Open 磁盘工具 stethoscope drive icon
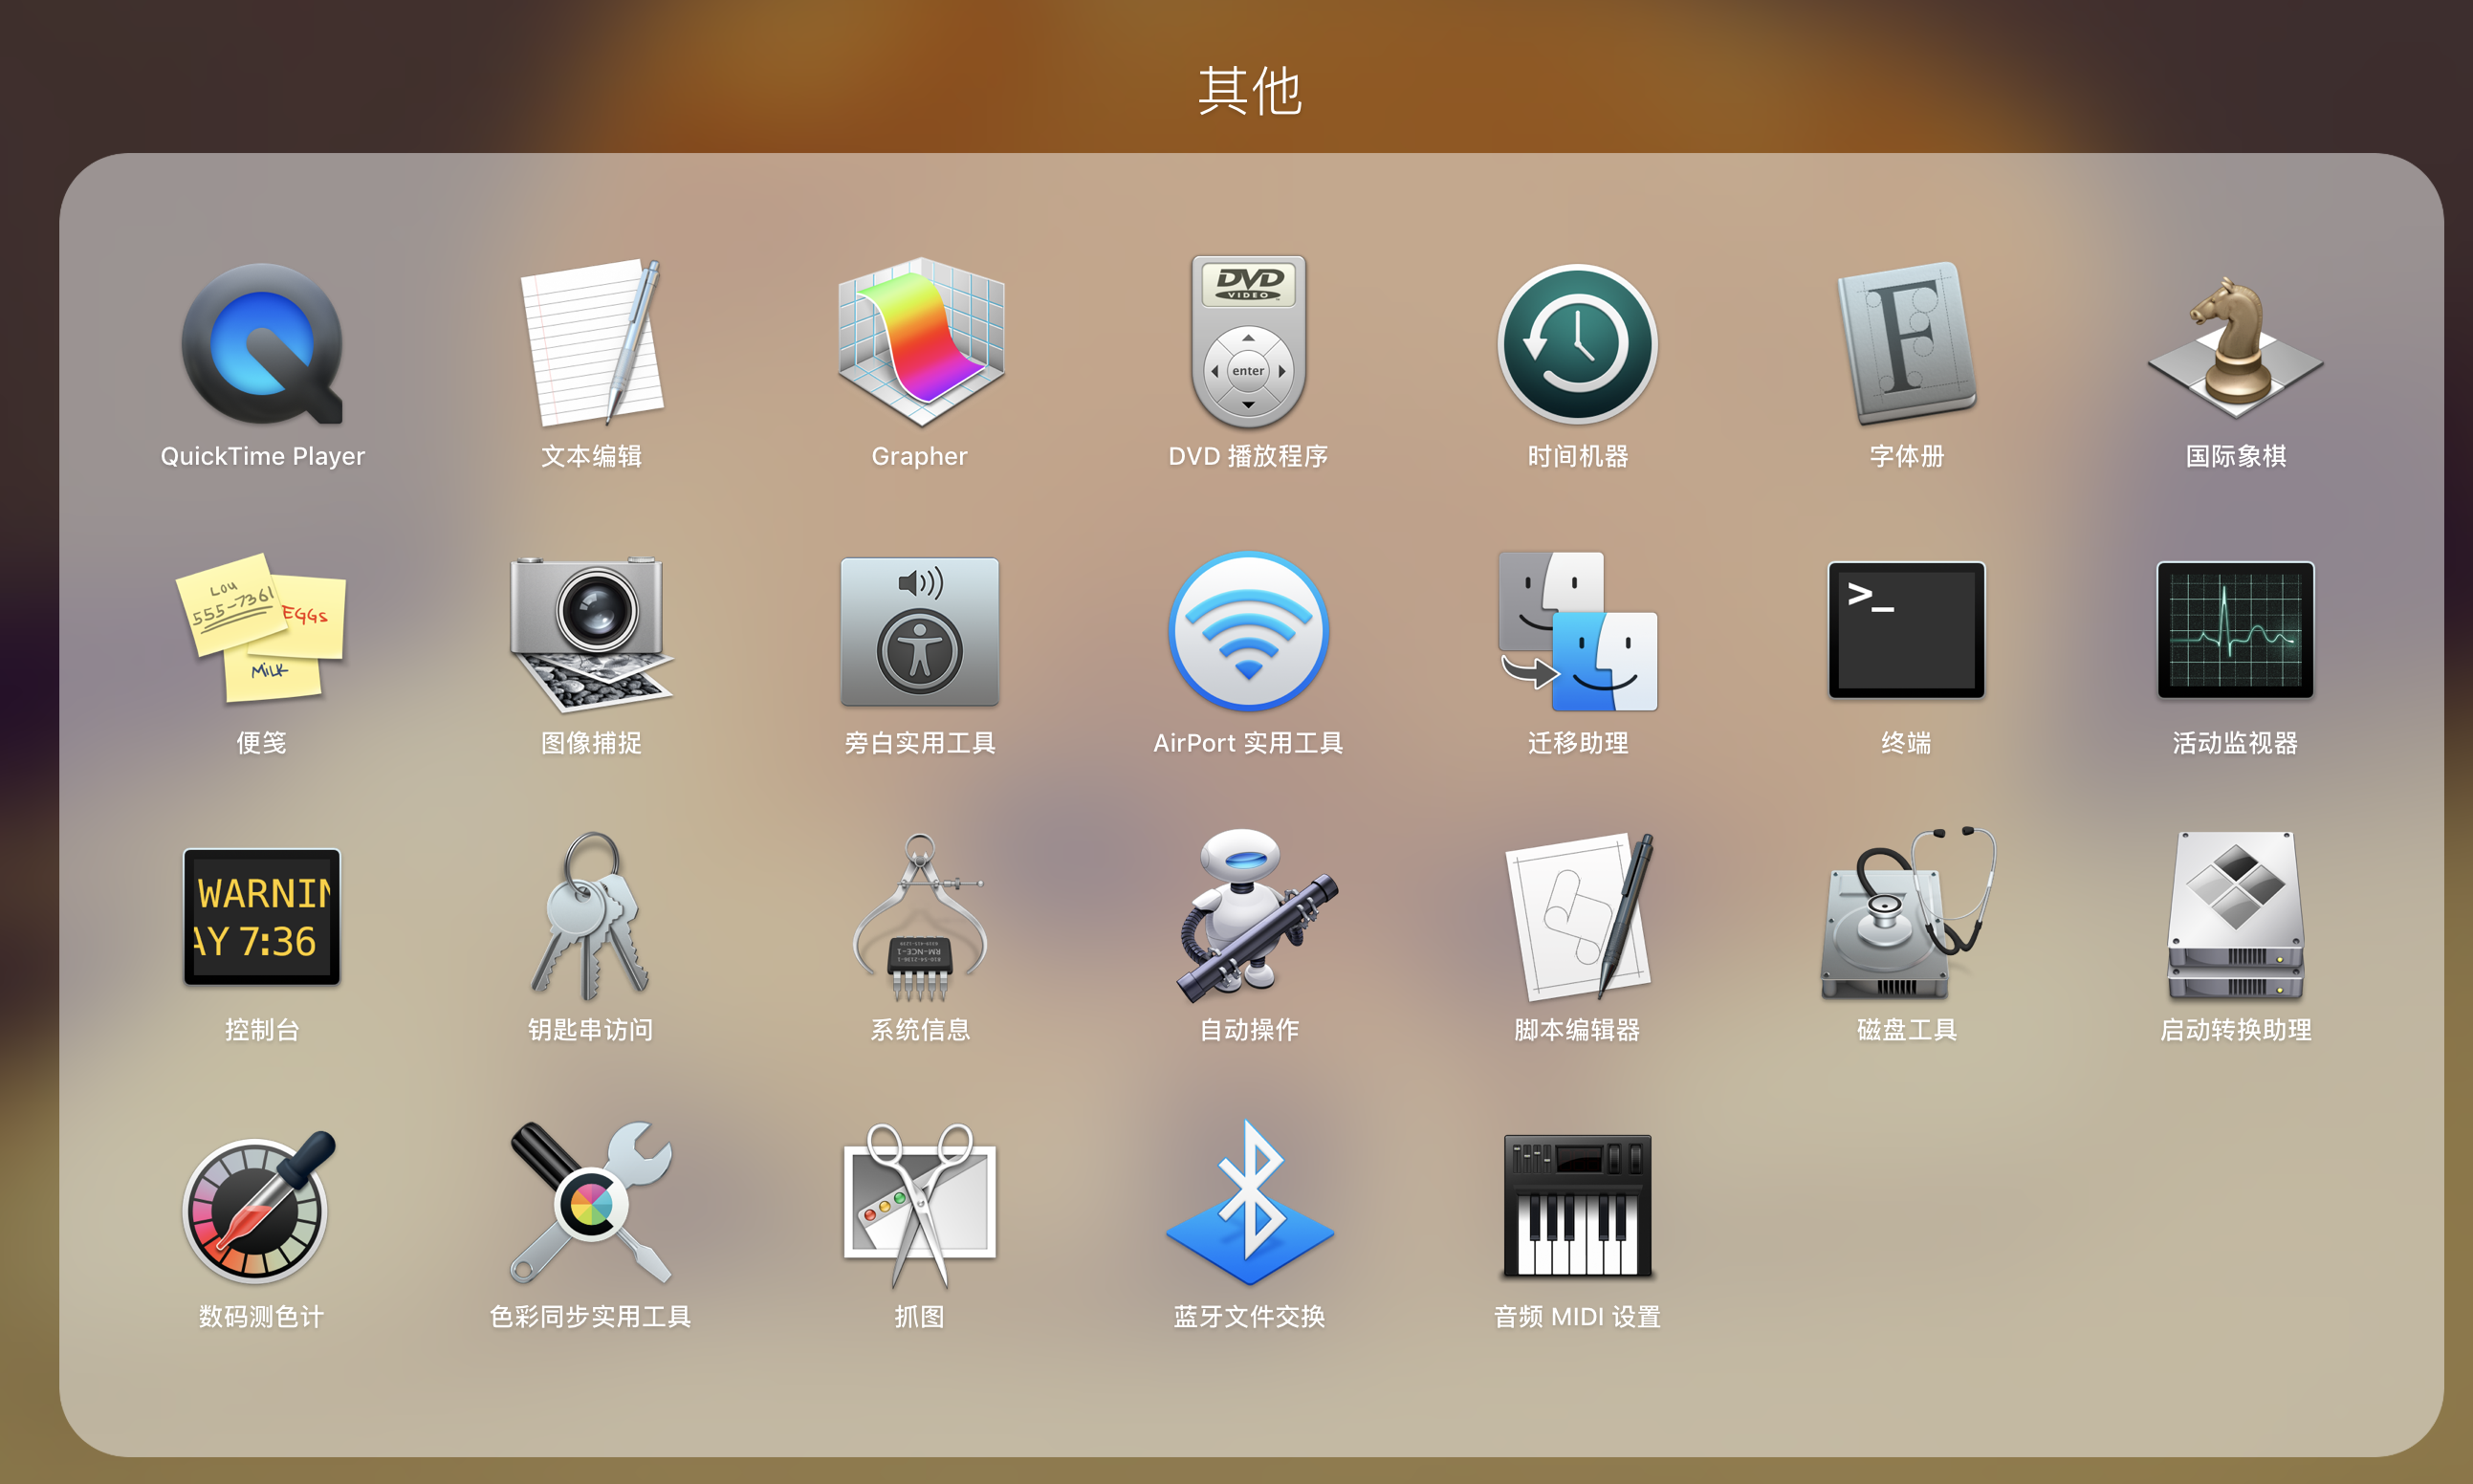Image resolution: width=2473 pixels, height=1484 pixels. coord(1906,914)
